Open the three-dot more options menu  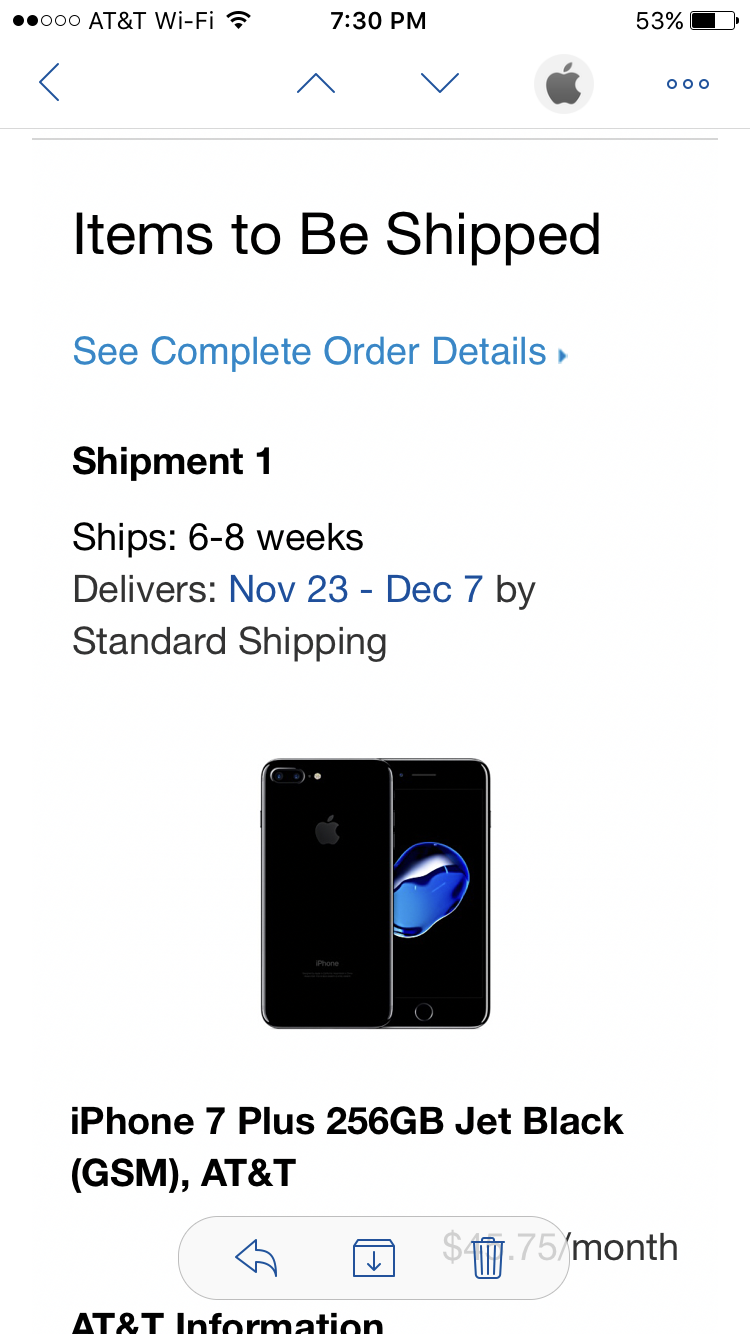pyautogui.click(x=688, y=84)
